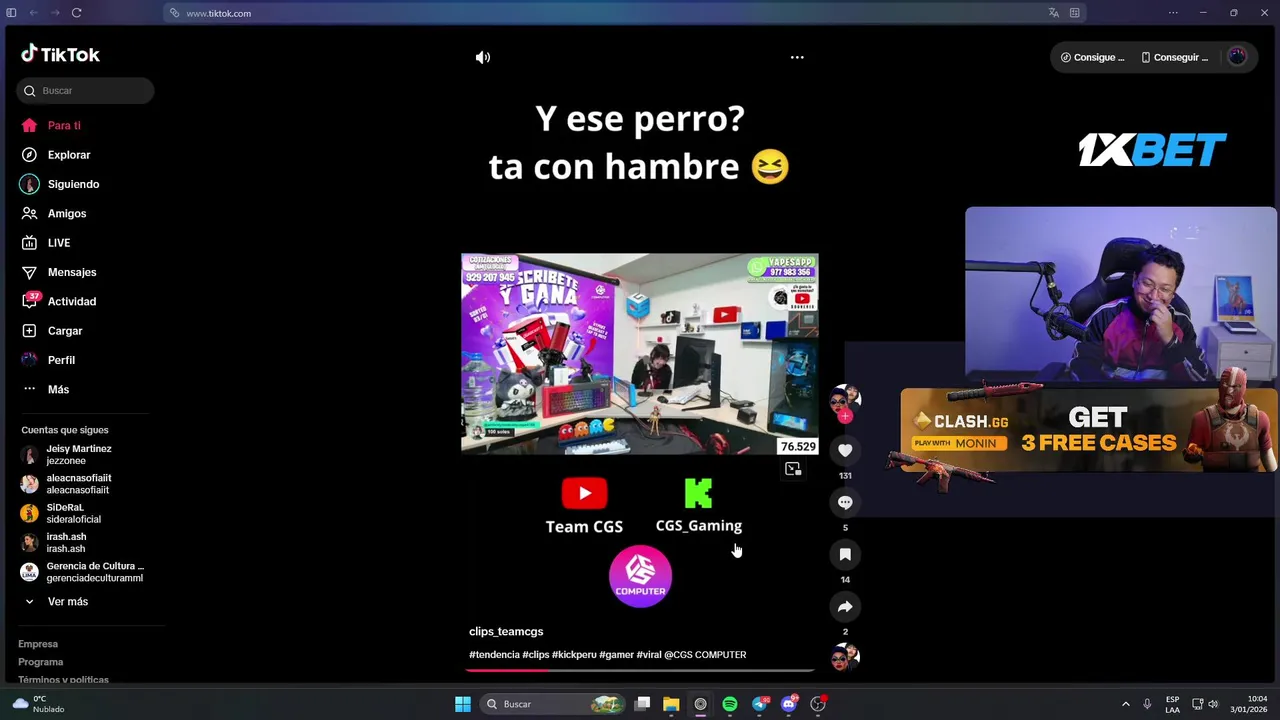Click the video frame to pause playback

coord(640,354)
